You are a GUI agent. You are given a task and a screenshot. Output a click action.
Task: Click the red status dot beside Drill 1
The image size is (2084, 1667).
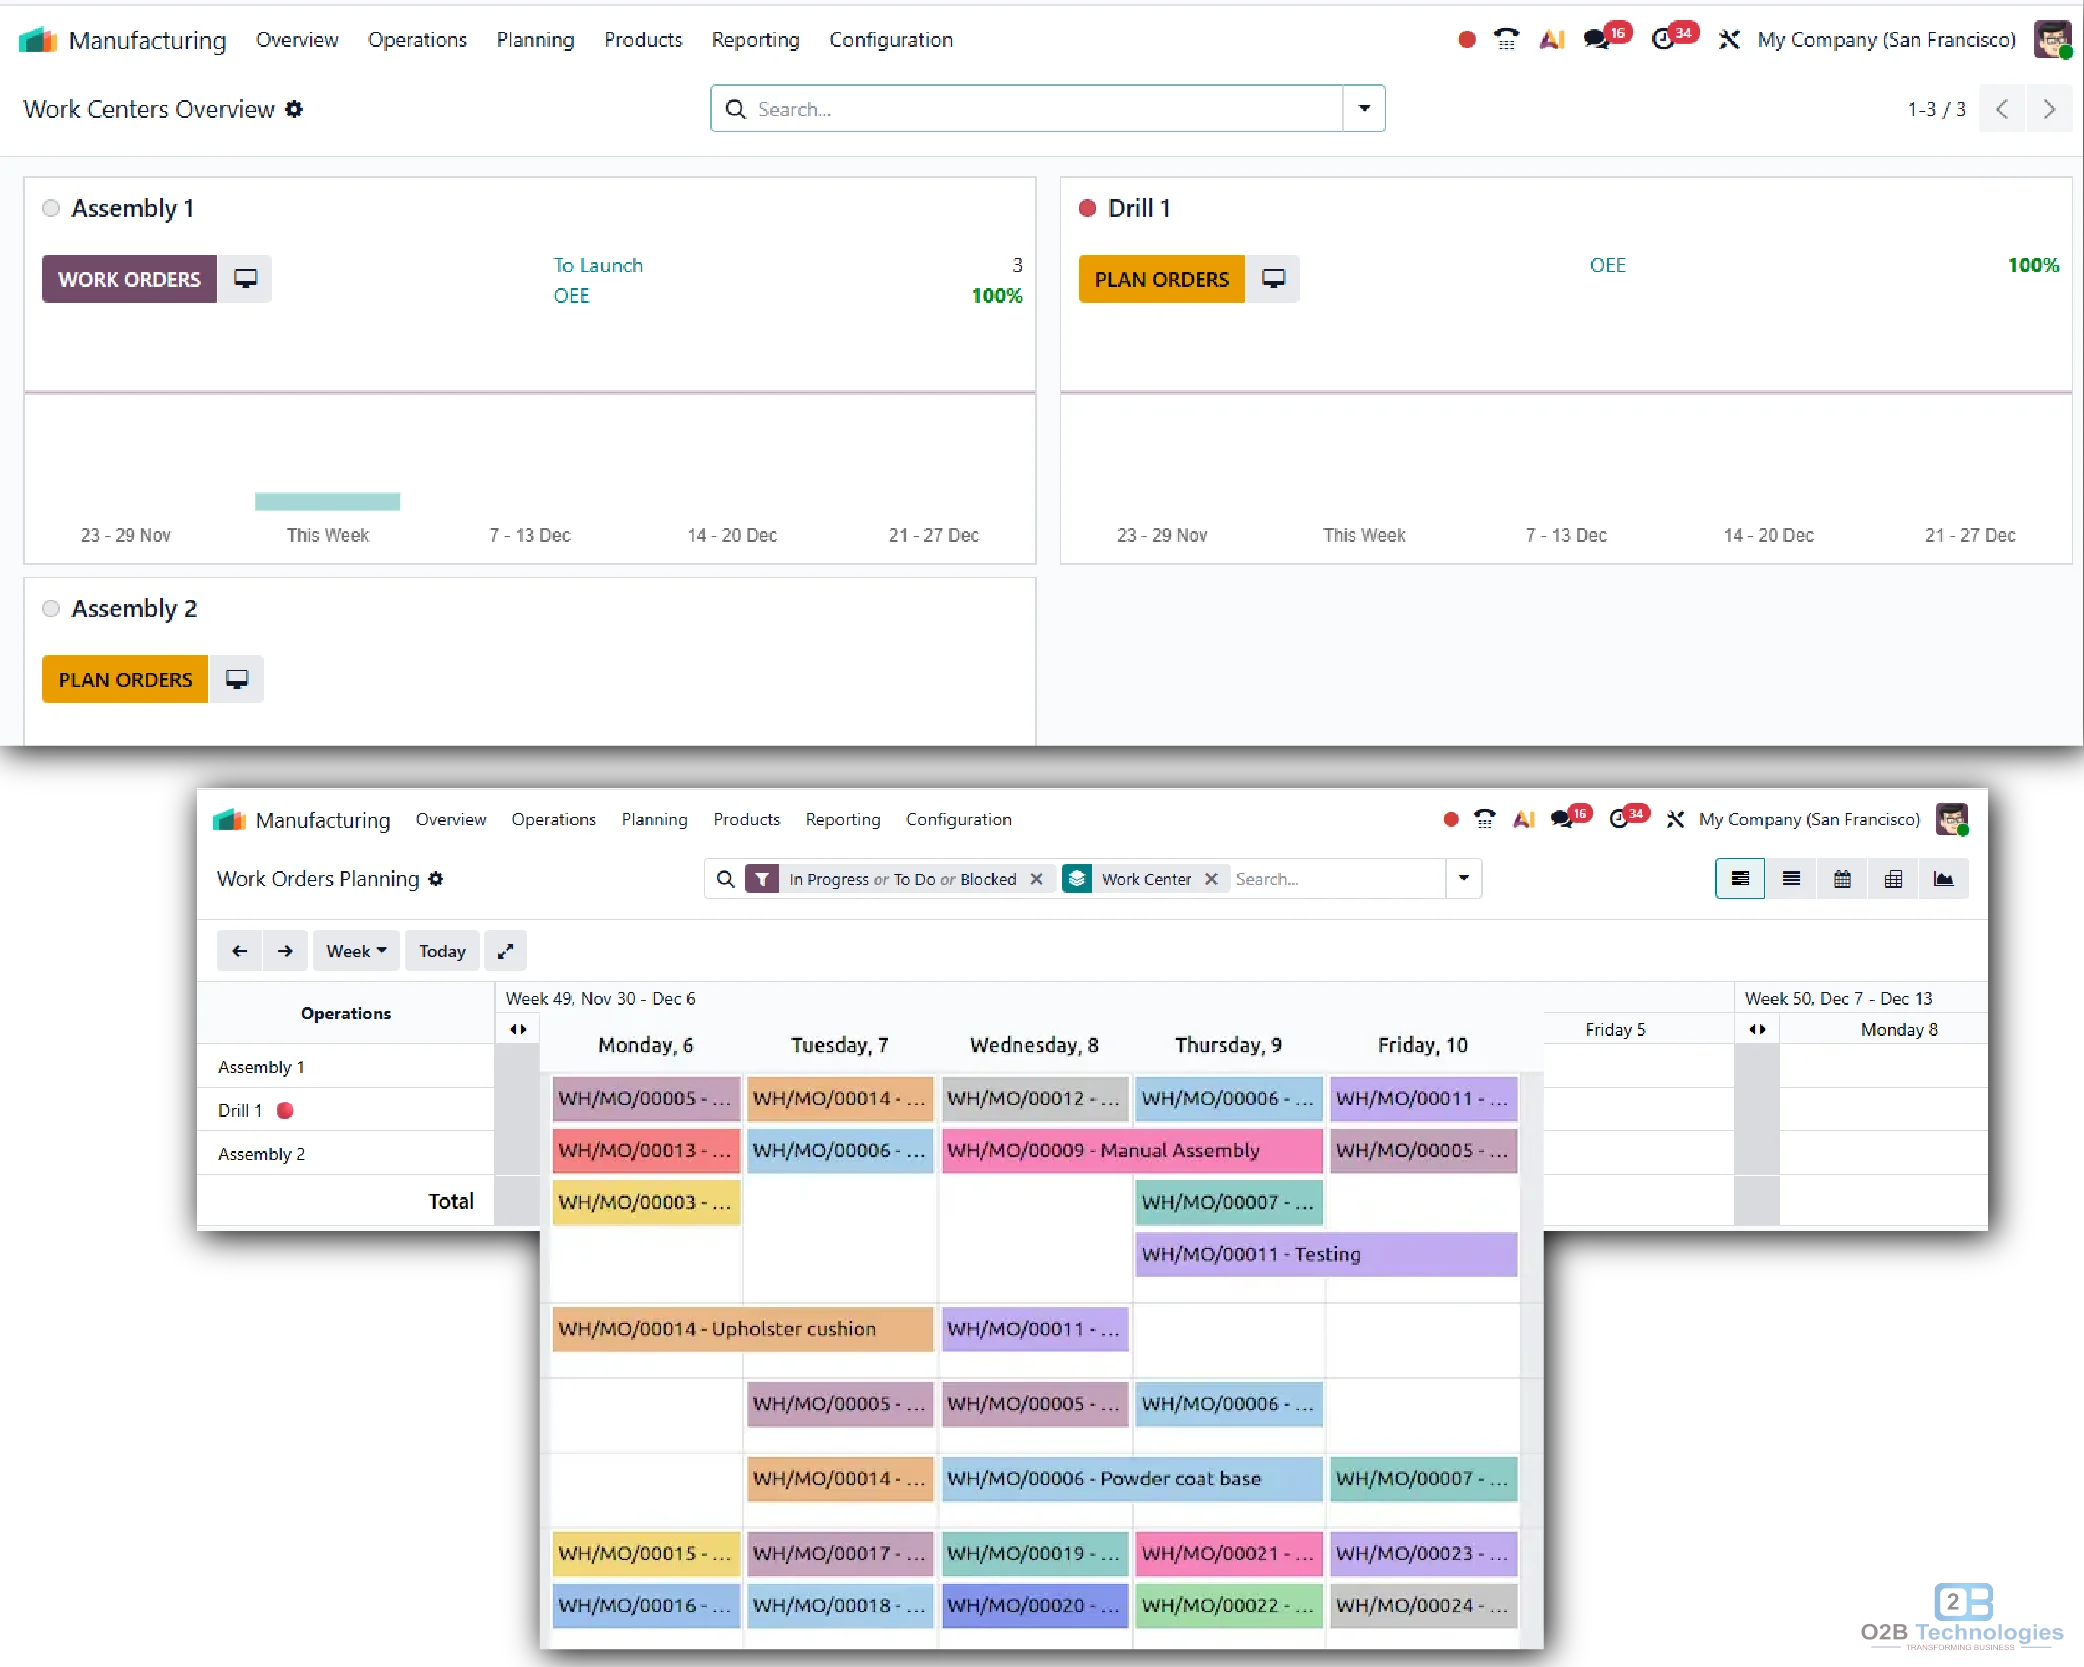[1088, 207]
